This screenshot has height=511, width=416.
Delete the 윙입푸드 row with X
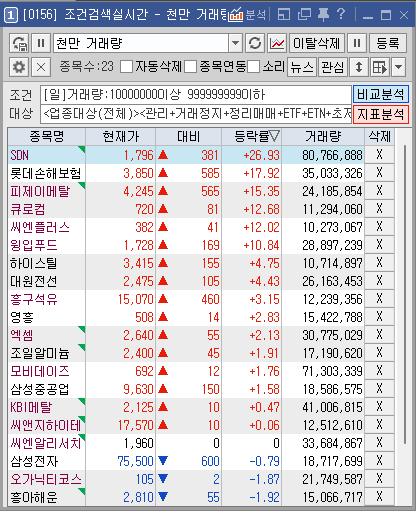click(x=379, y=245)
